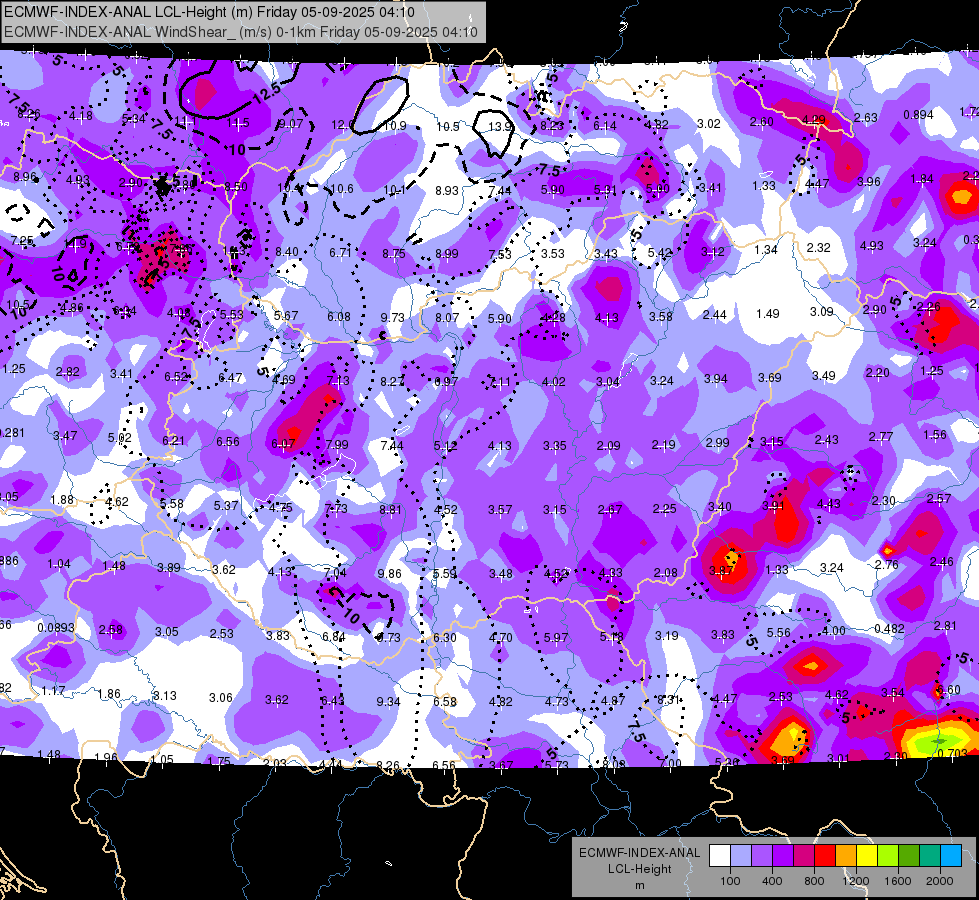
Task: Click the wind shear value 0.703
Action: tap(953, 753)
